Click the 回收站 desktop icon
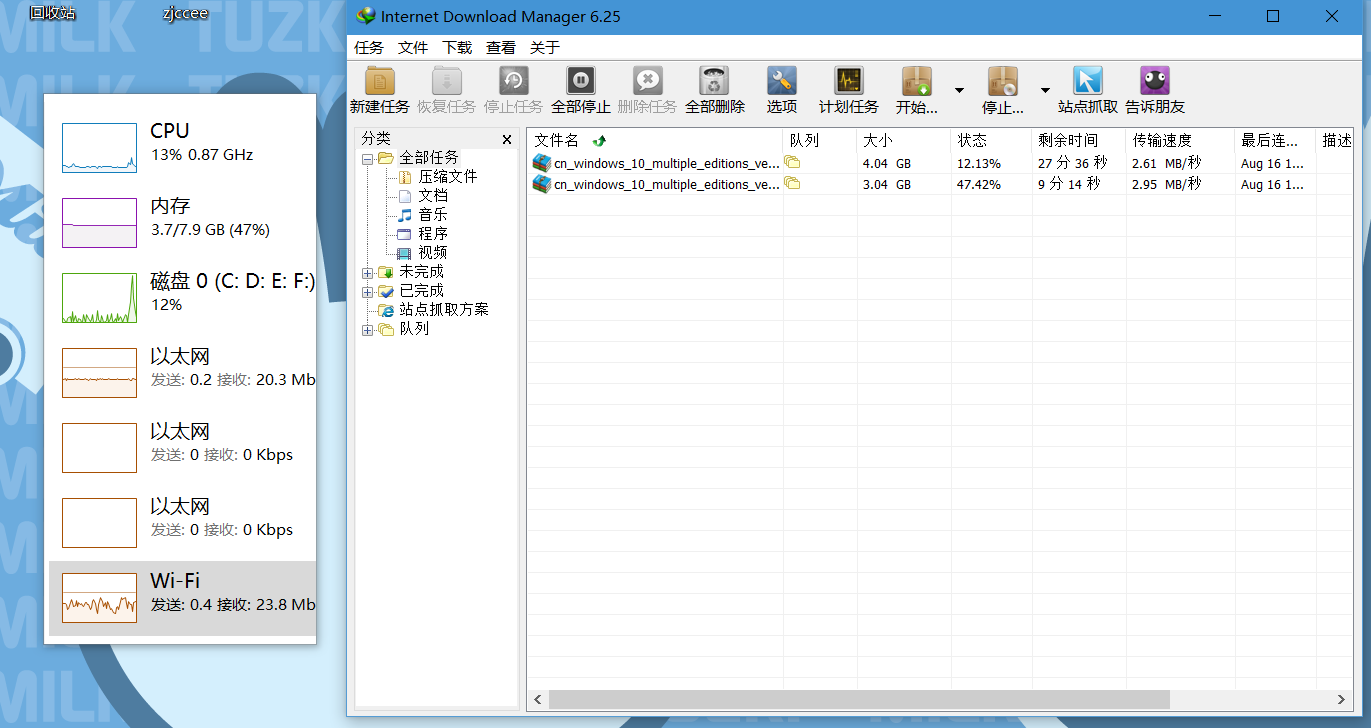Screen dimensions: 1371x728 coord(52,13)
